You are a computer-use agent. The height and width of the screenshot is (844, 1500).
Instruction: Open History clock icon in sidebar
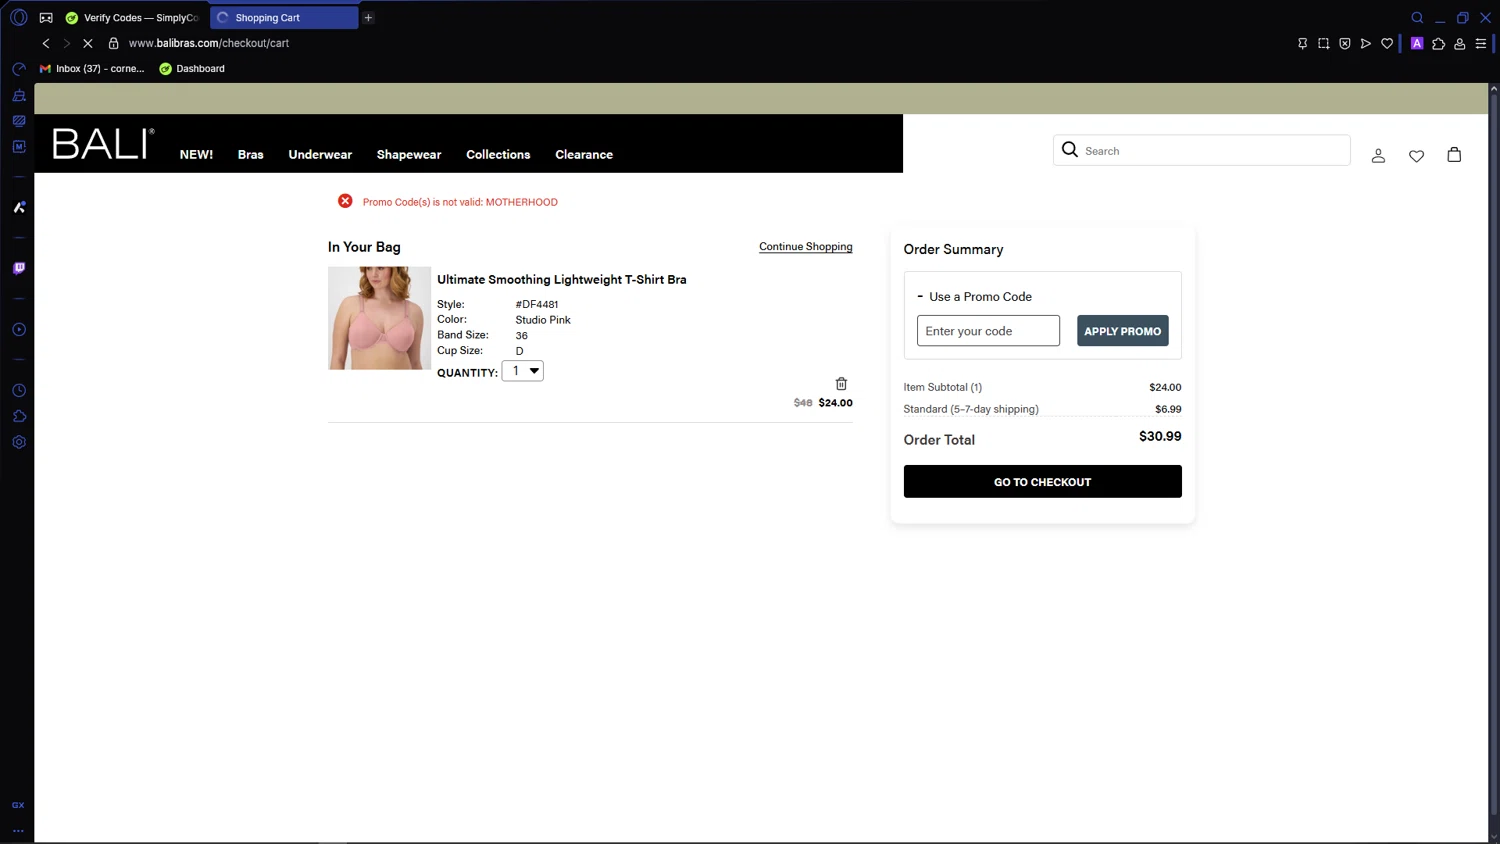pyautogui.click(x=19, y=390)
